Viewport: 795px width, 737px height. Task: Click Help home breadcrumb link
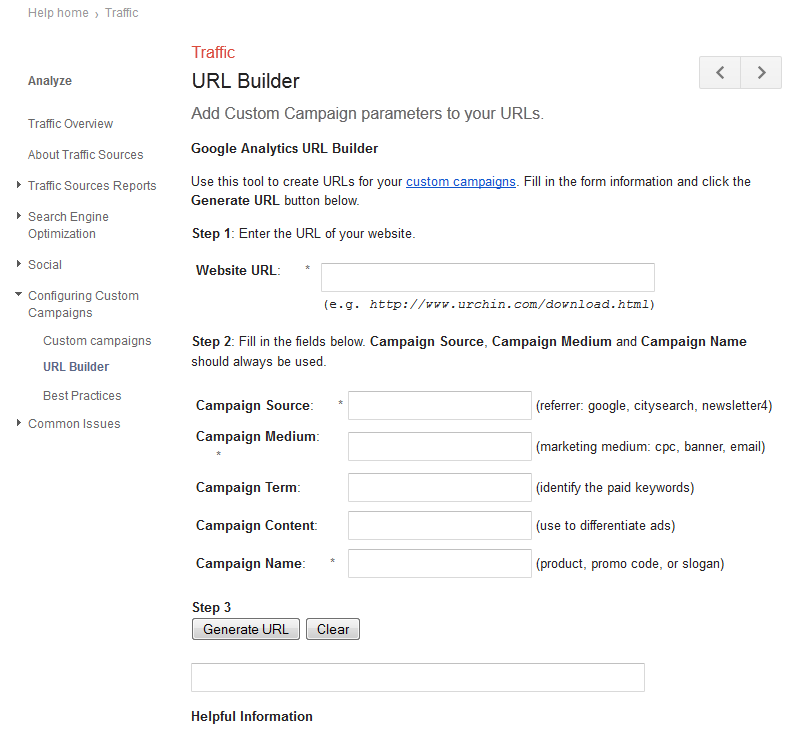[58, 13]
